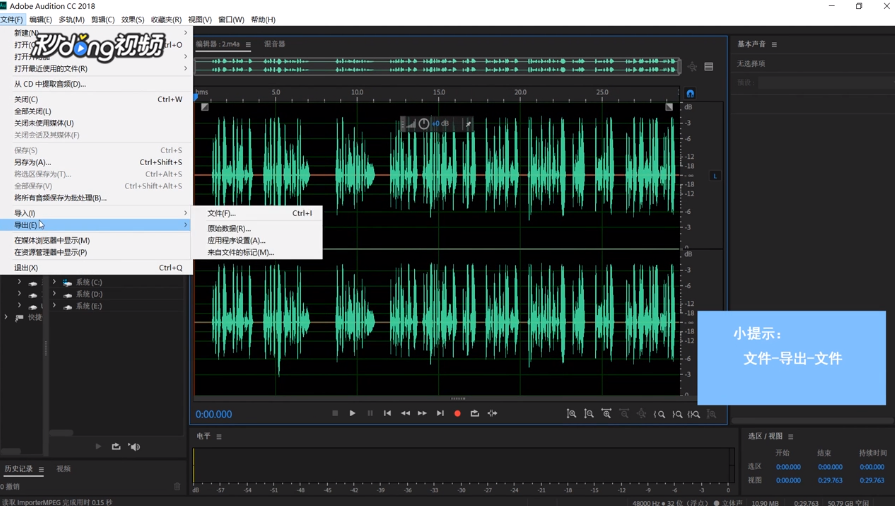
Task: Choose Exit (退出) in File menu
Action: [x=96, y=268]
